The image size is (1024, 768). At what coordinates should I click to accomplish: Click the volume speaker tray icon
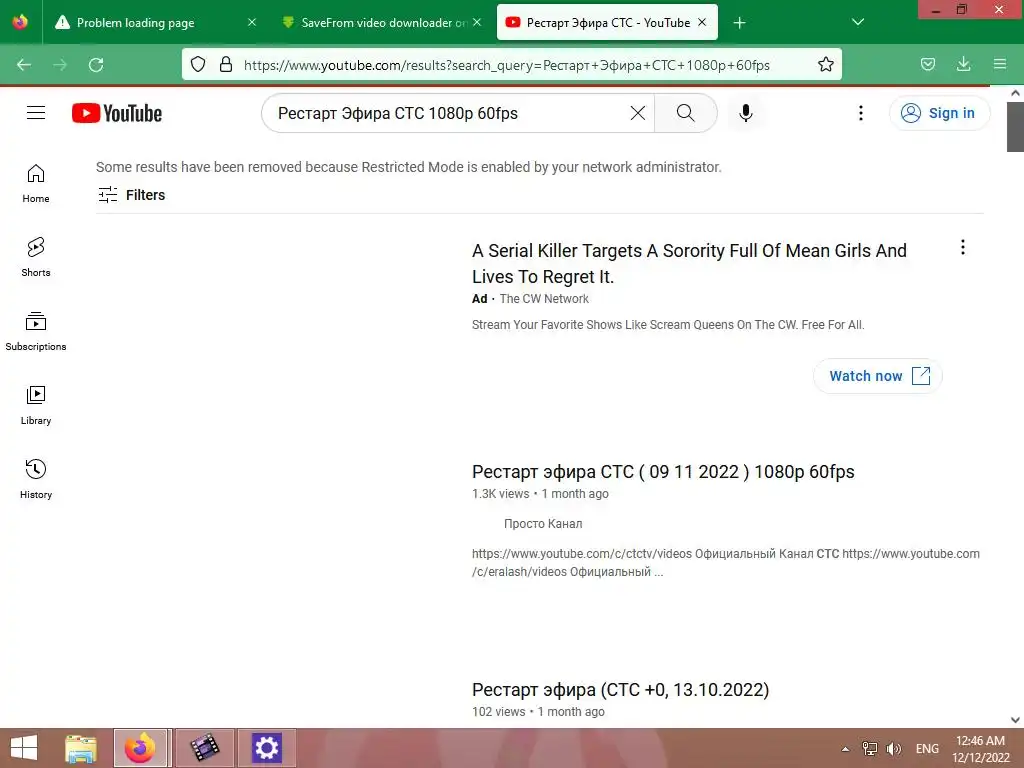click(893, 749)
